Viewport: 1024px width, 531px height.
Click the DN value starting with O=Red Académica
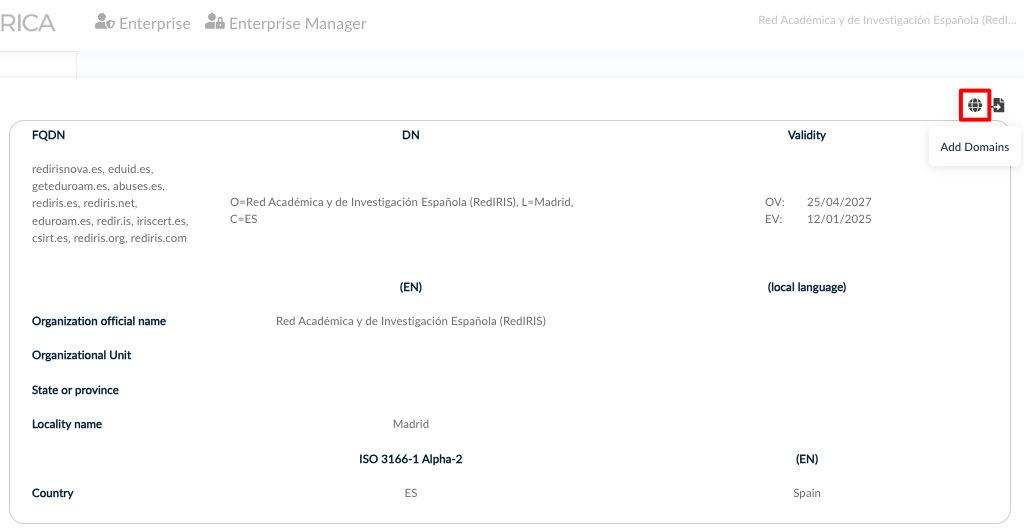pos(401,210)
